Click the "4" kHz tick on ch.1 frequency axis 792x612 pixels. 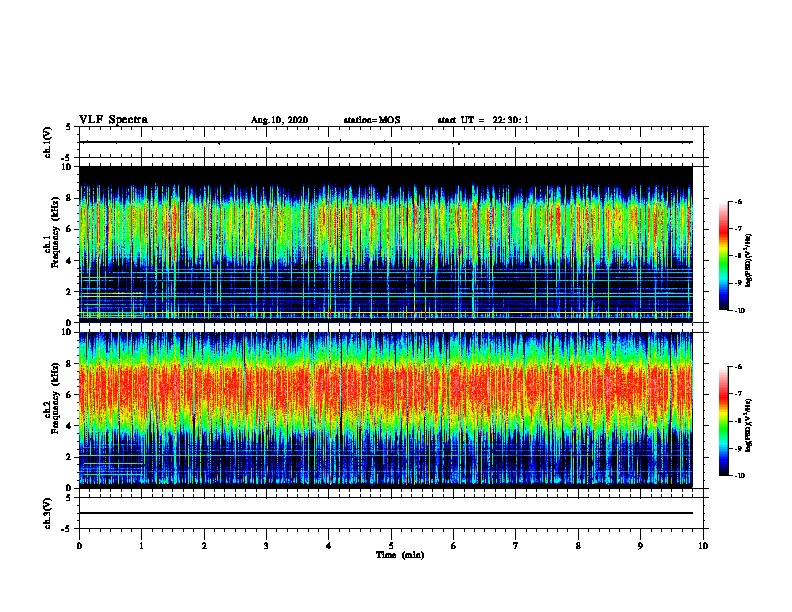[70, 261]
